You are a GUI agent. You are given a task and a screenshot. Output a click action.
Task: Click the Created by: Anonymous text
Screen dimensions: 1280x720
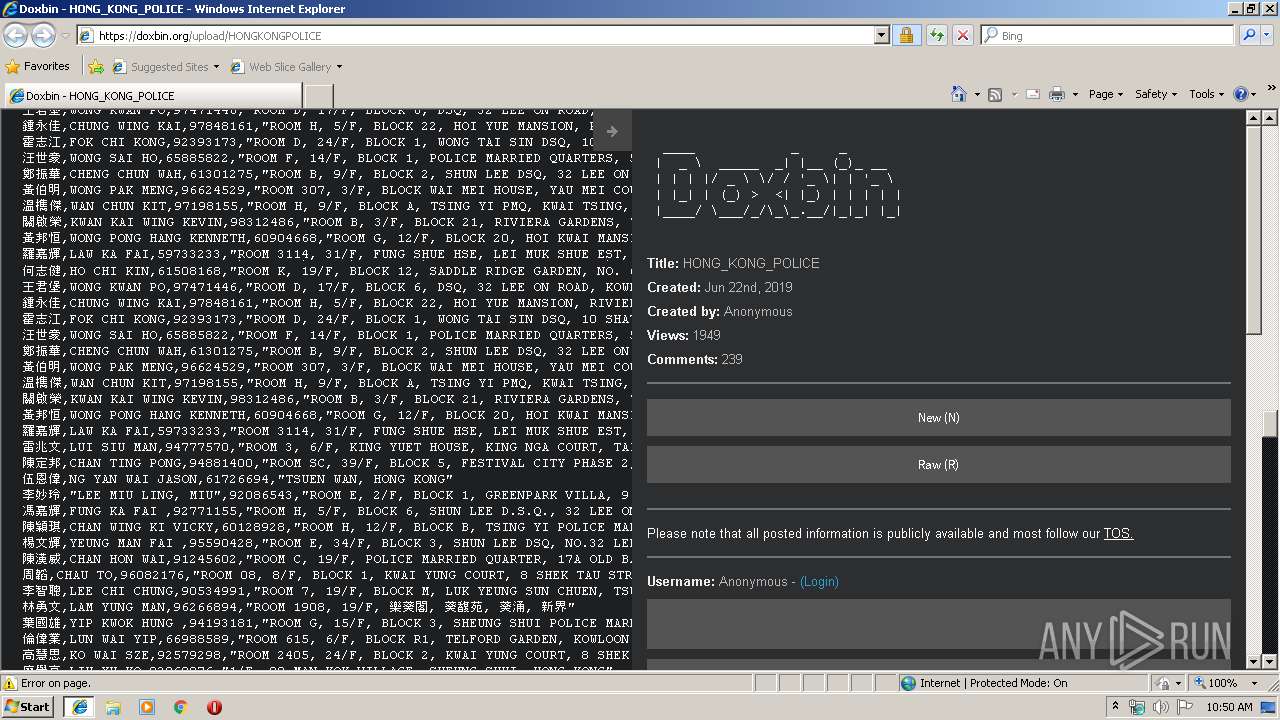point(720,312)
